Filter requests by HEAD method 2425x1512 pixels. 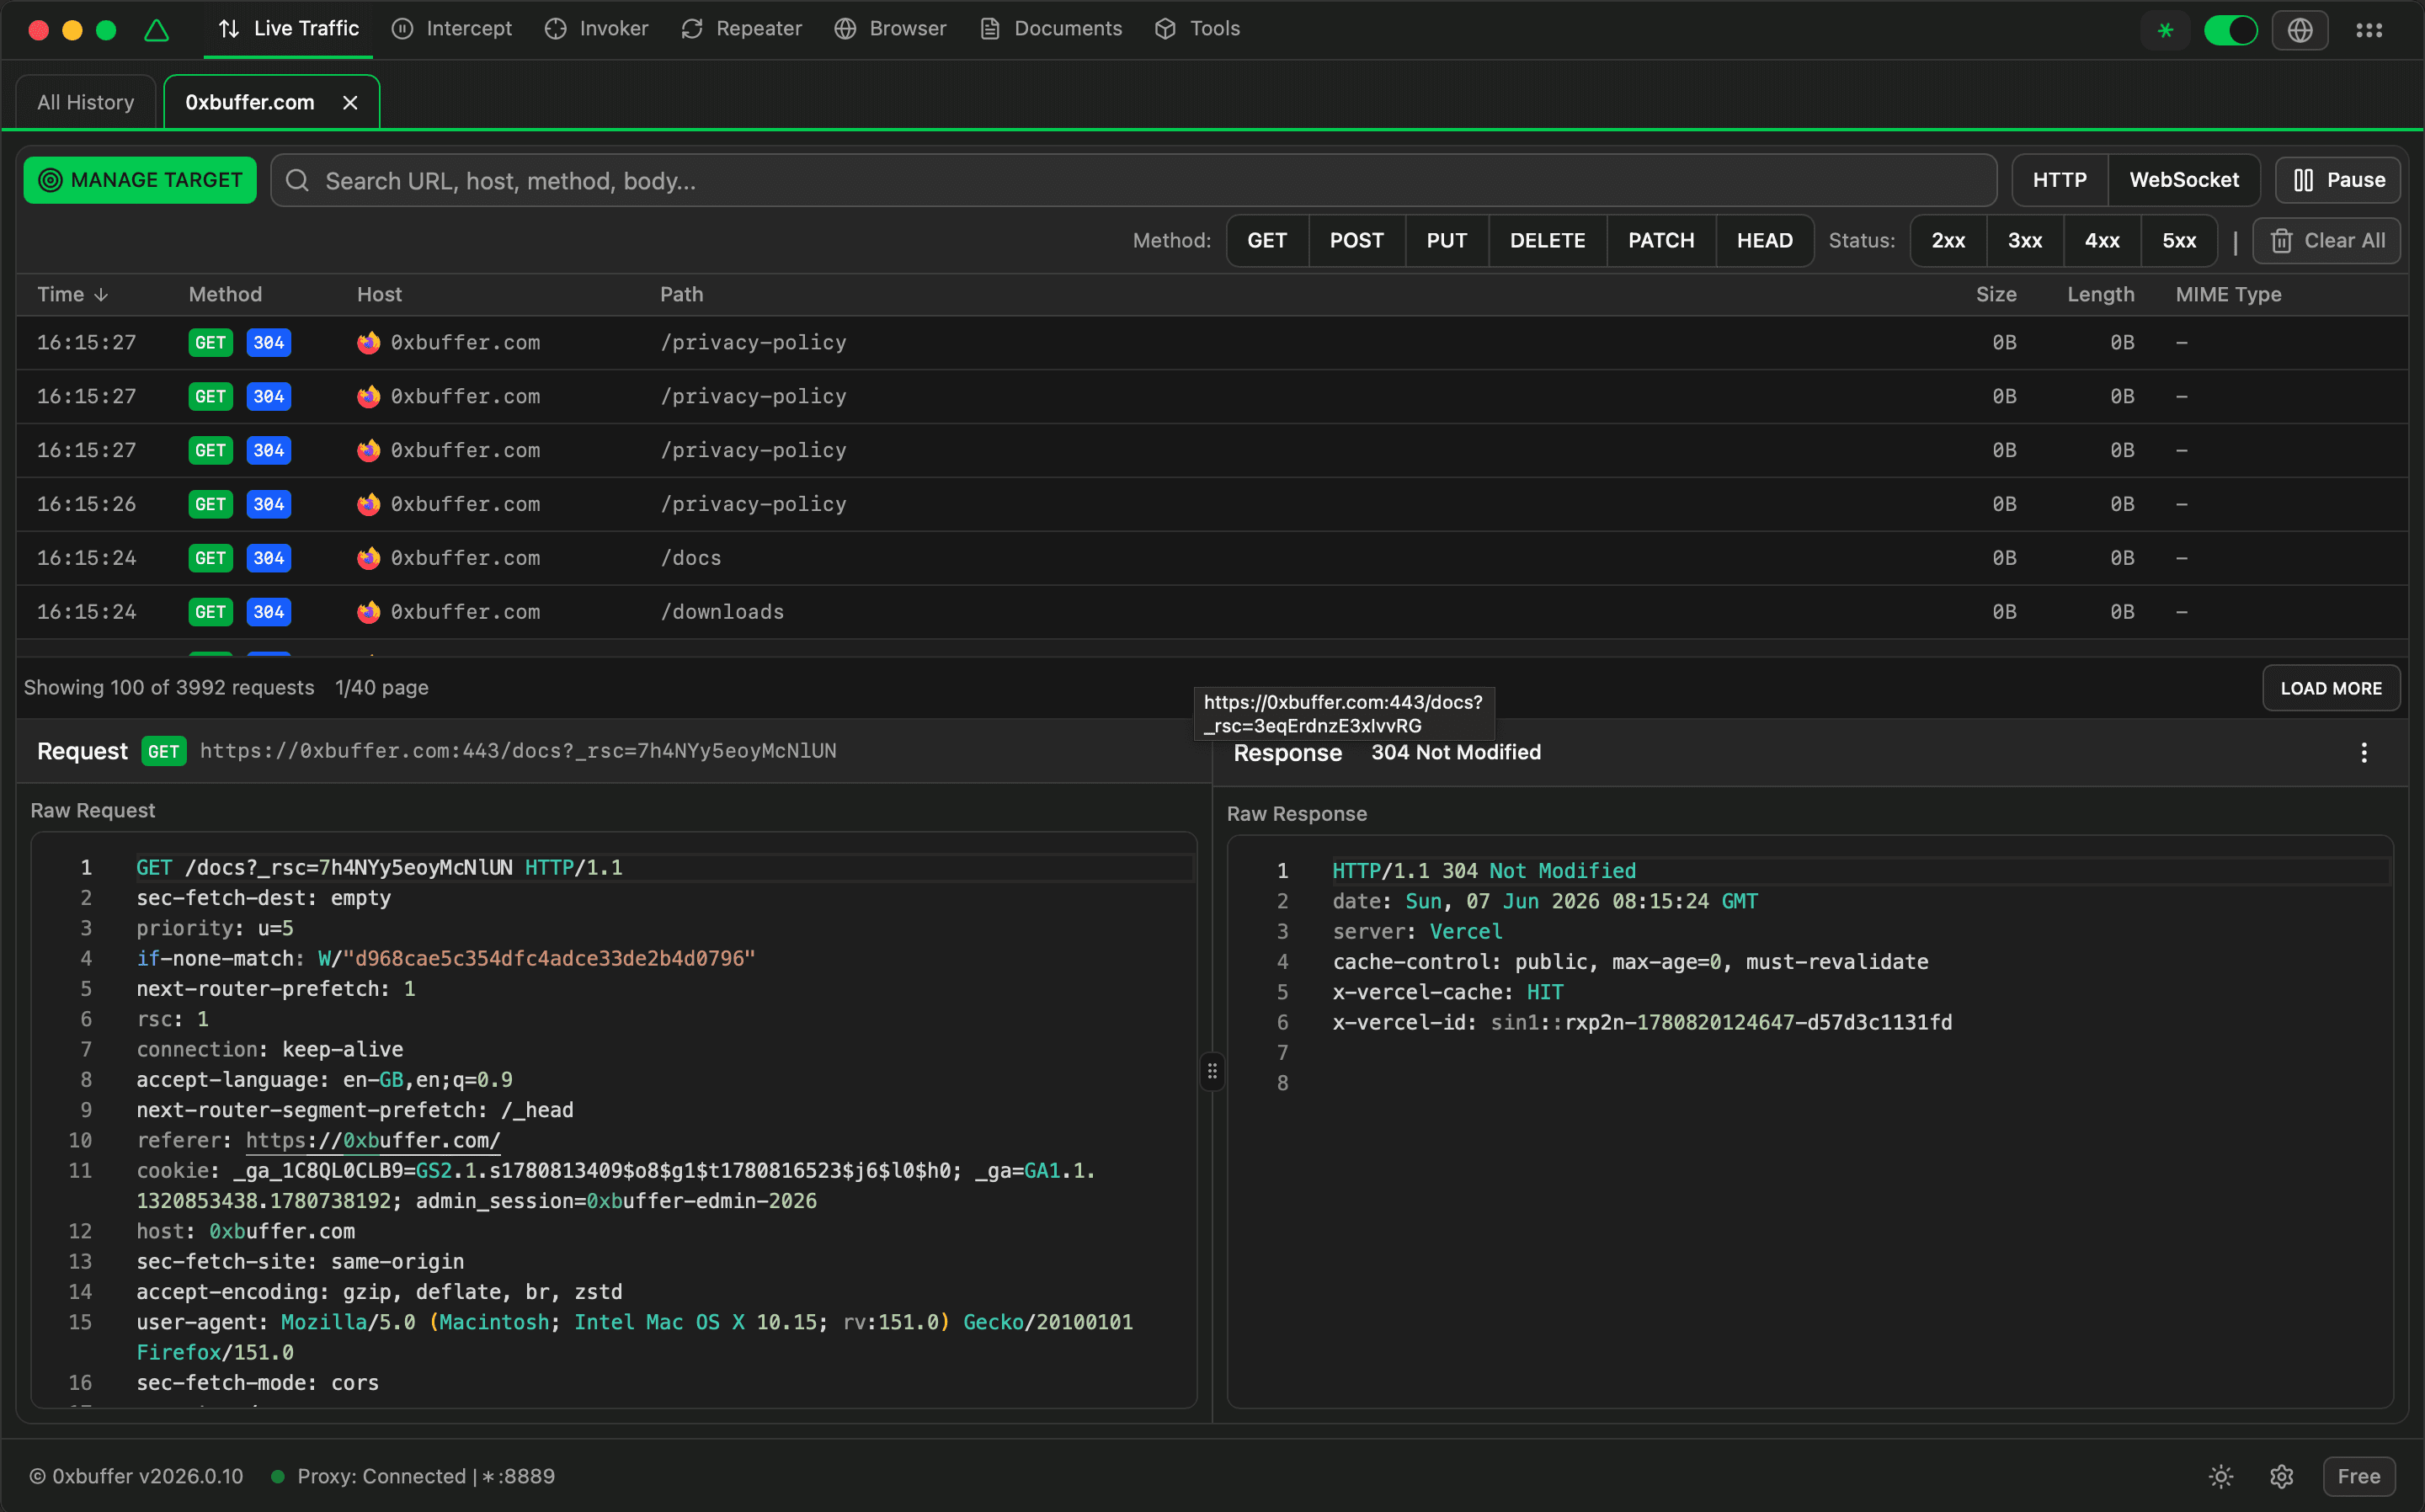tap(1764, 240)
